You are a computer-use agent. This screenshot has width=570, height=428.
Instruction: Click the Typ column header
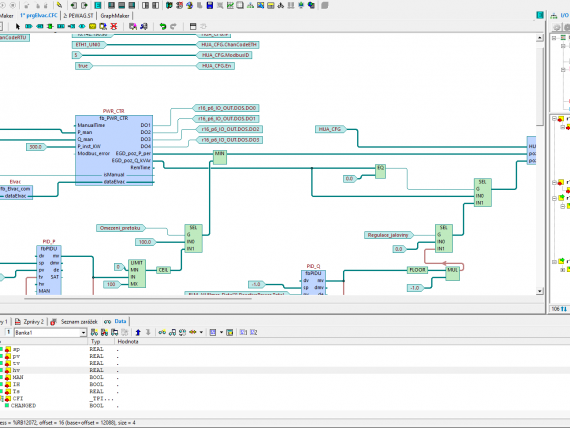tap(101, 341)
